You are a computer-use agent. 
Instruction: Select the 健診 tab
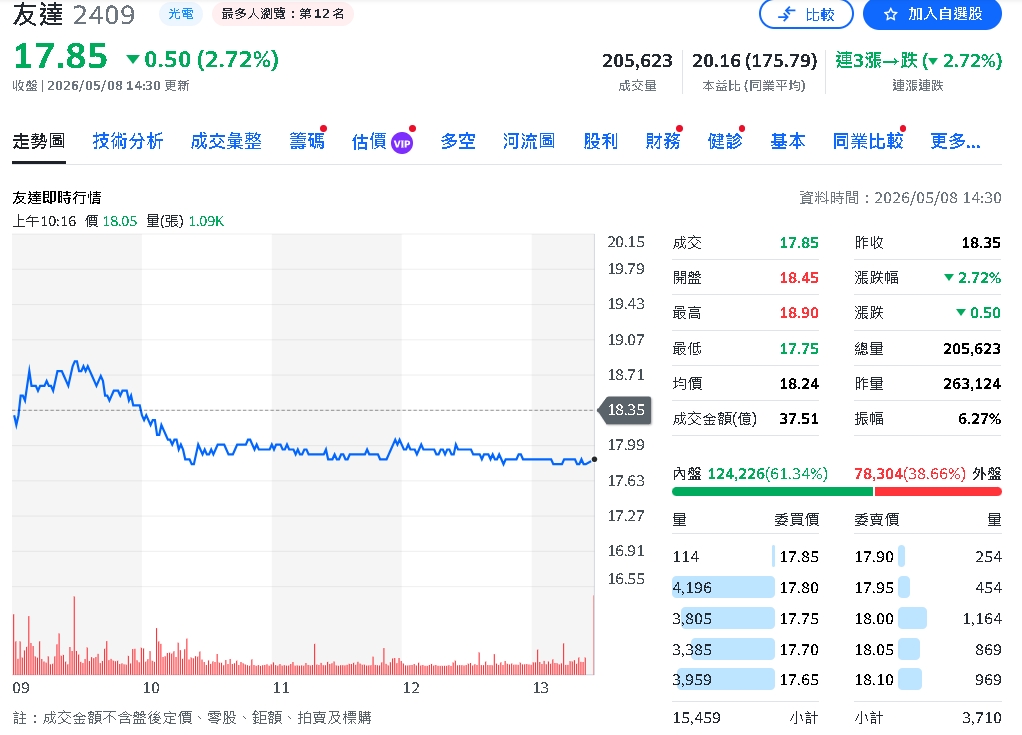(725, 141)
